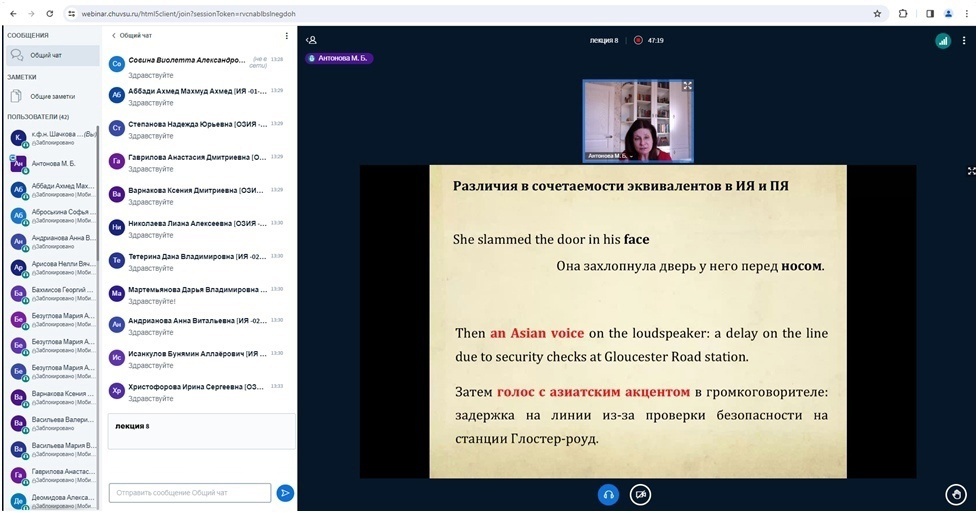Viewport: 978px width, 513px height.
Task: Click chat avatar Со of Совина Виолетта
Action: click(117, 64)
